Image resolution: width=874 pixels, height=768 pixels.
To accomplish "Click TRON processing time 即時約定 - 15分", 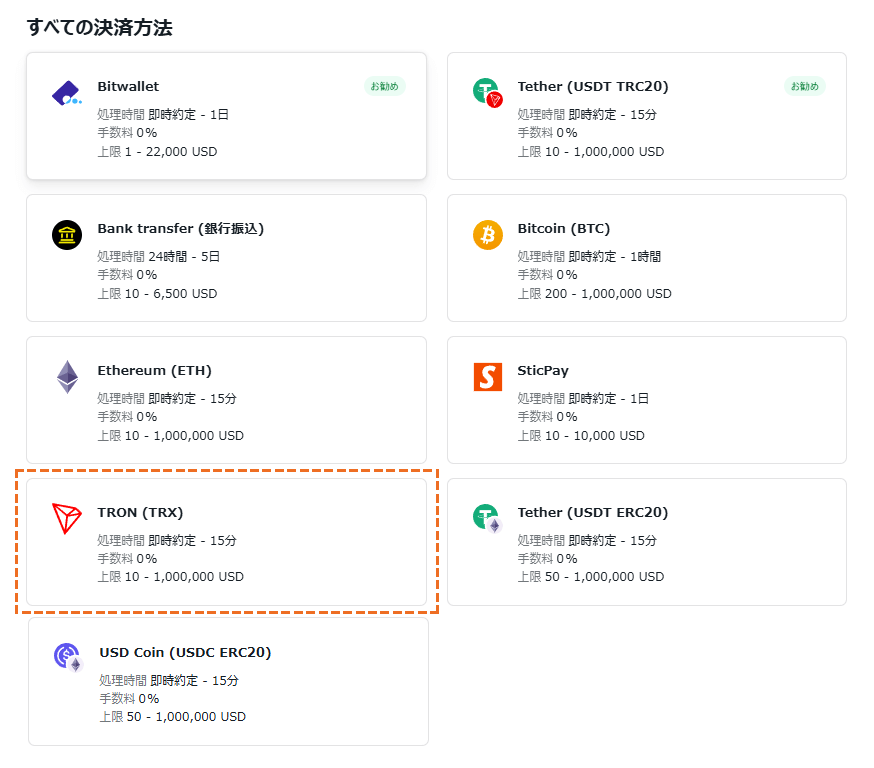I will click(x=167, y=540).
